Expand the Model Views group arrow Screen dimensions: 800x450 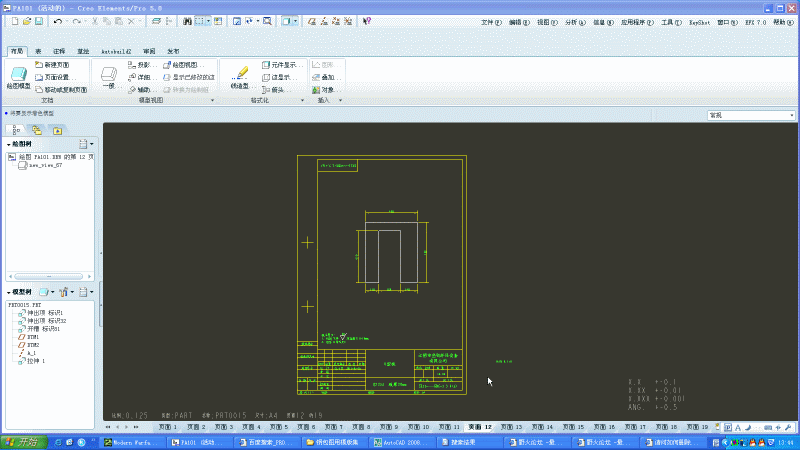[x=212, y=101]
